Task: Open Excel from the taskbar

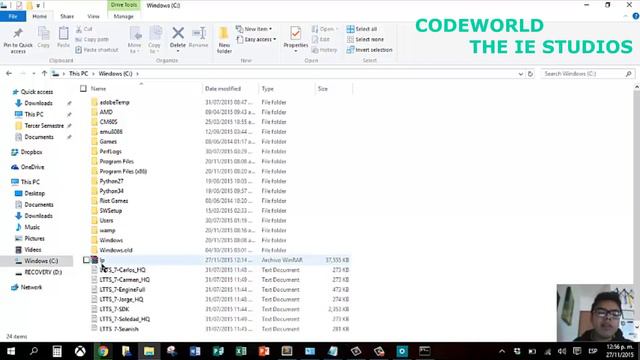Action: [241, 351]
